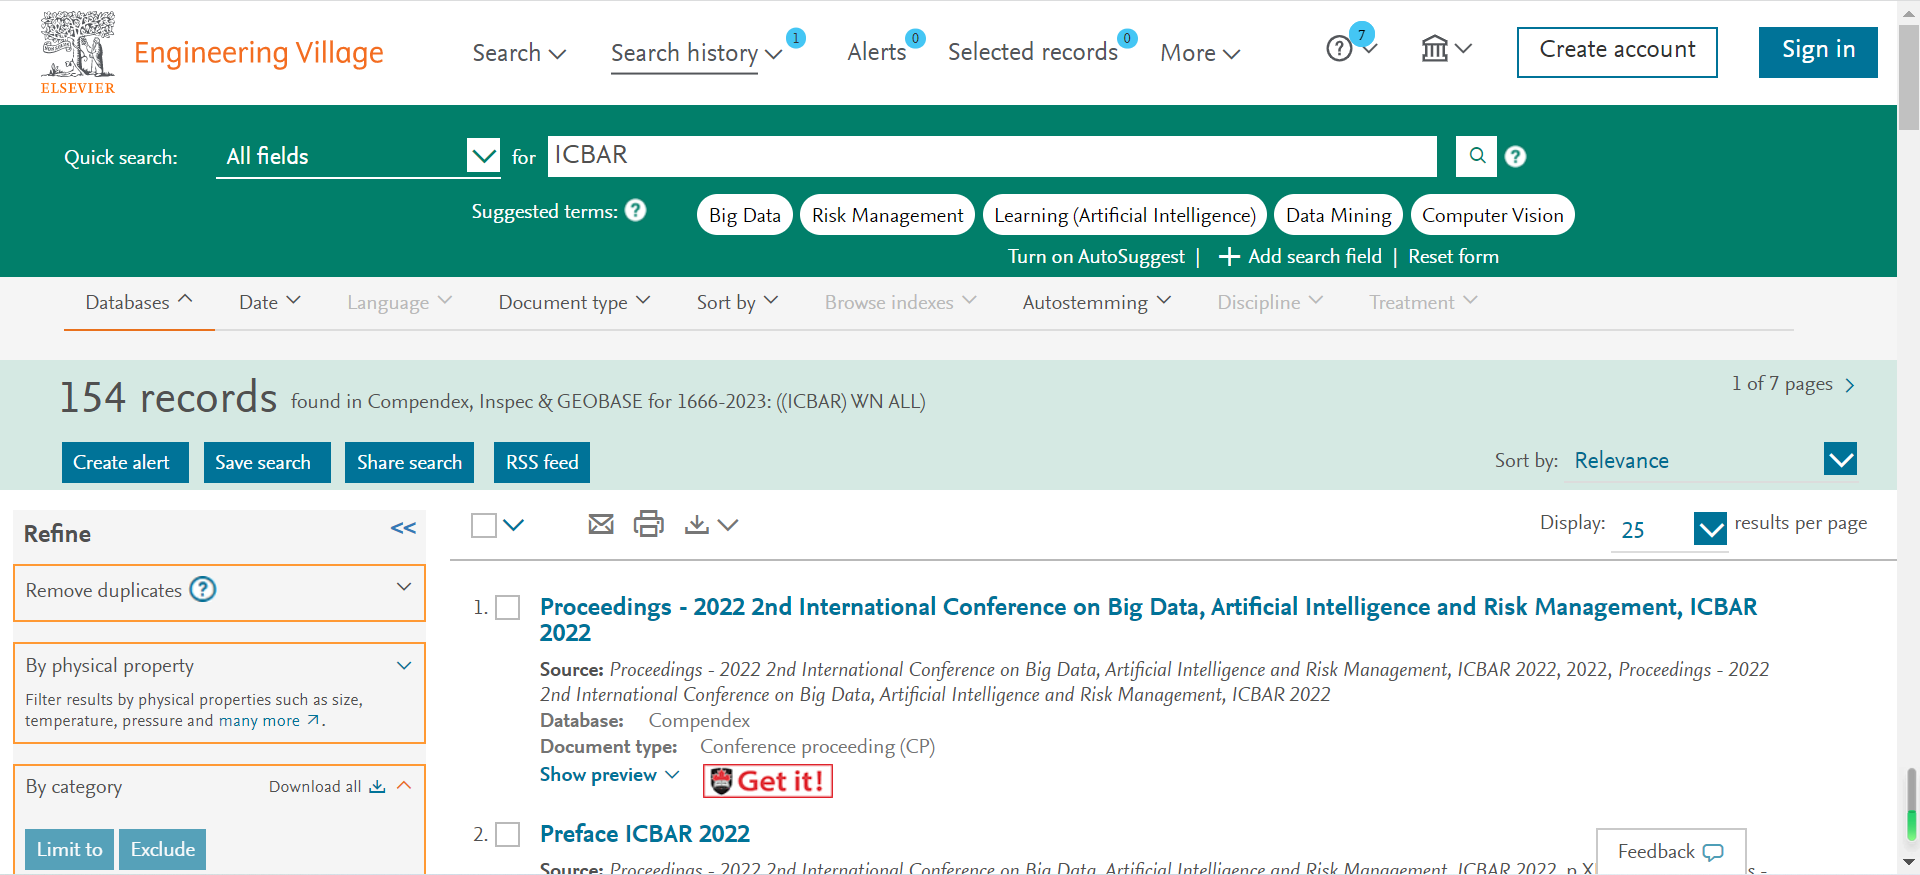
Task: Click into the ICBAR search input field
Action: pos(990,156)
